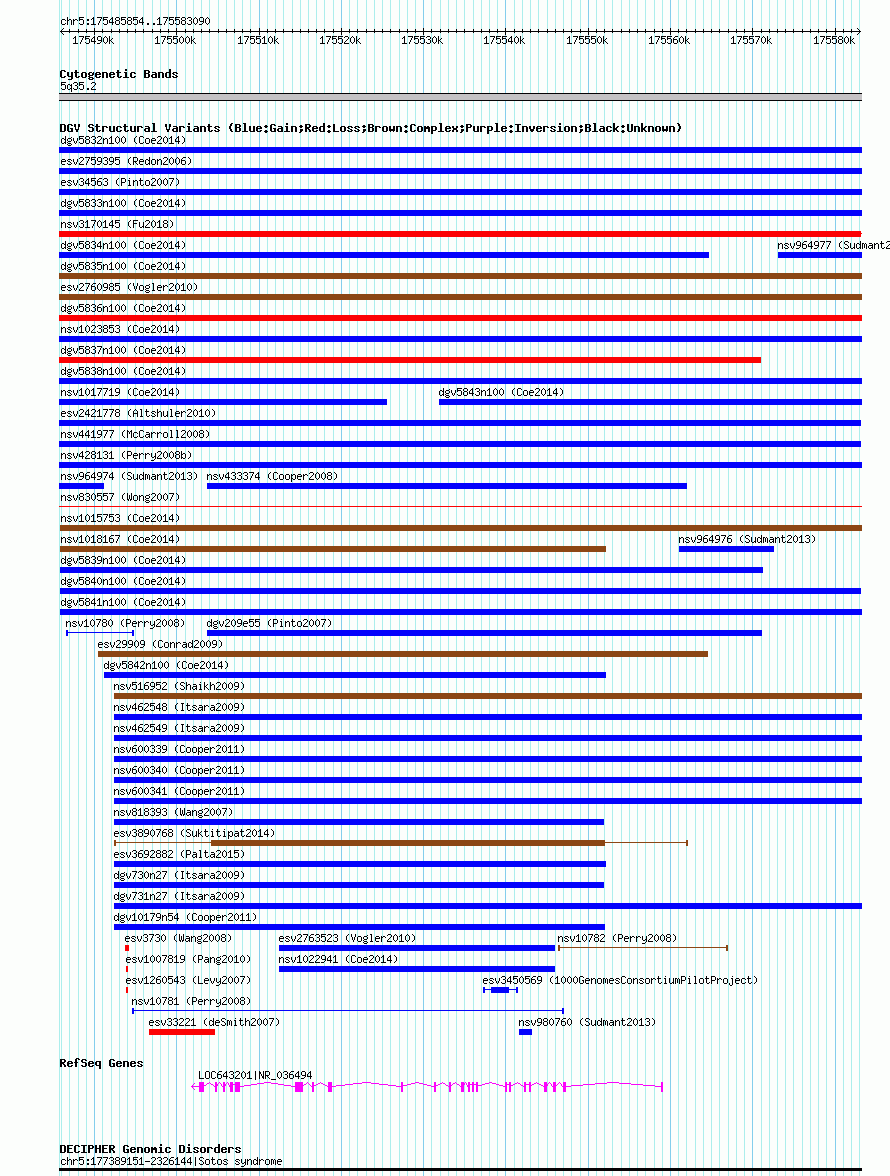
Task: Click esv1260543 (Levy2007) label
Action: (x=188, y=980)
